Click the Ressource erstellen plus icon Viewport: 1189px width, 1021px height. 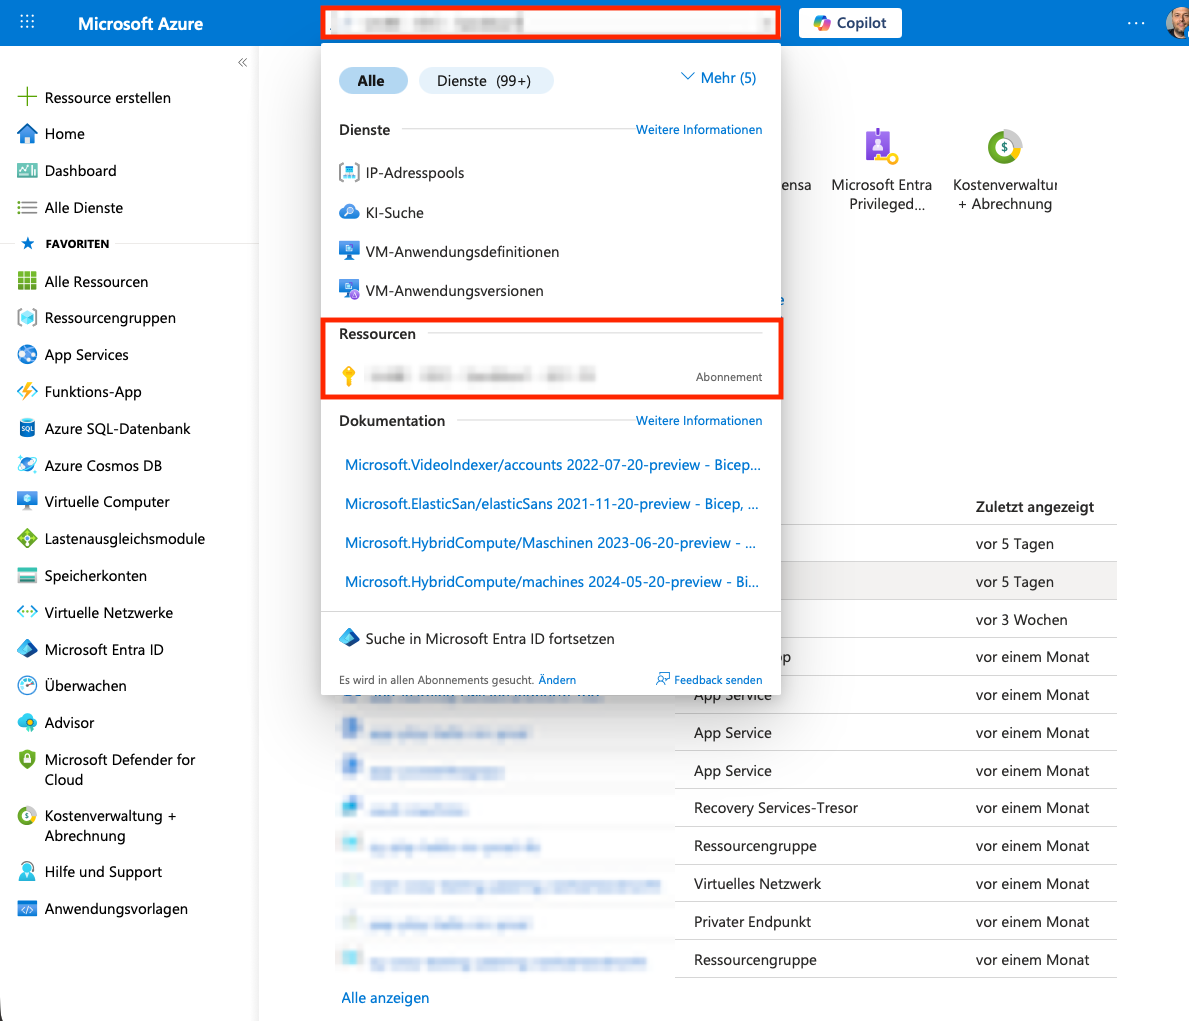[27, 97]
